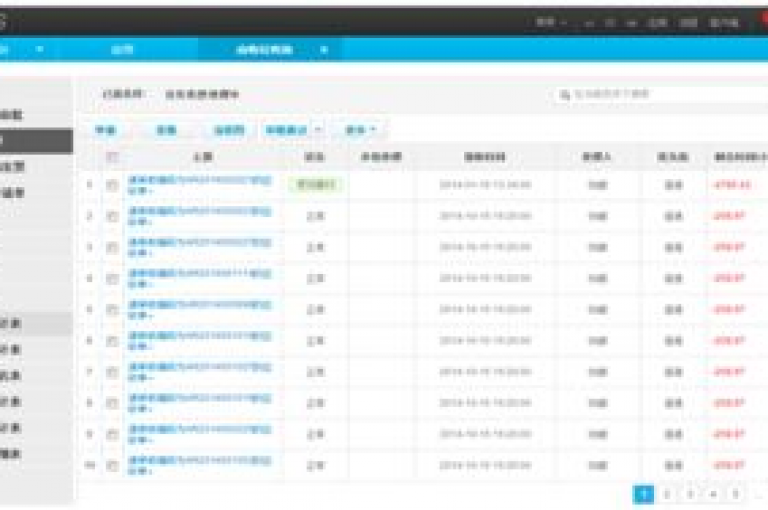The height and width of the screenshot is (510, 768).
Task: Tick the checkbox in table row 1
Action: (112, 185)
